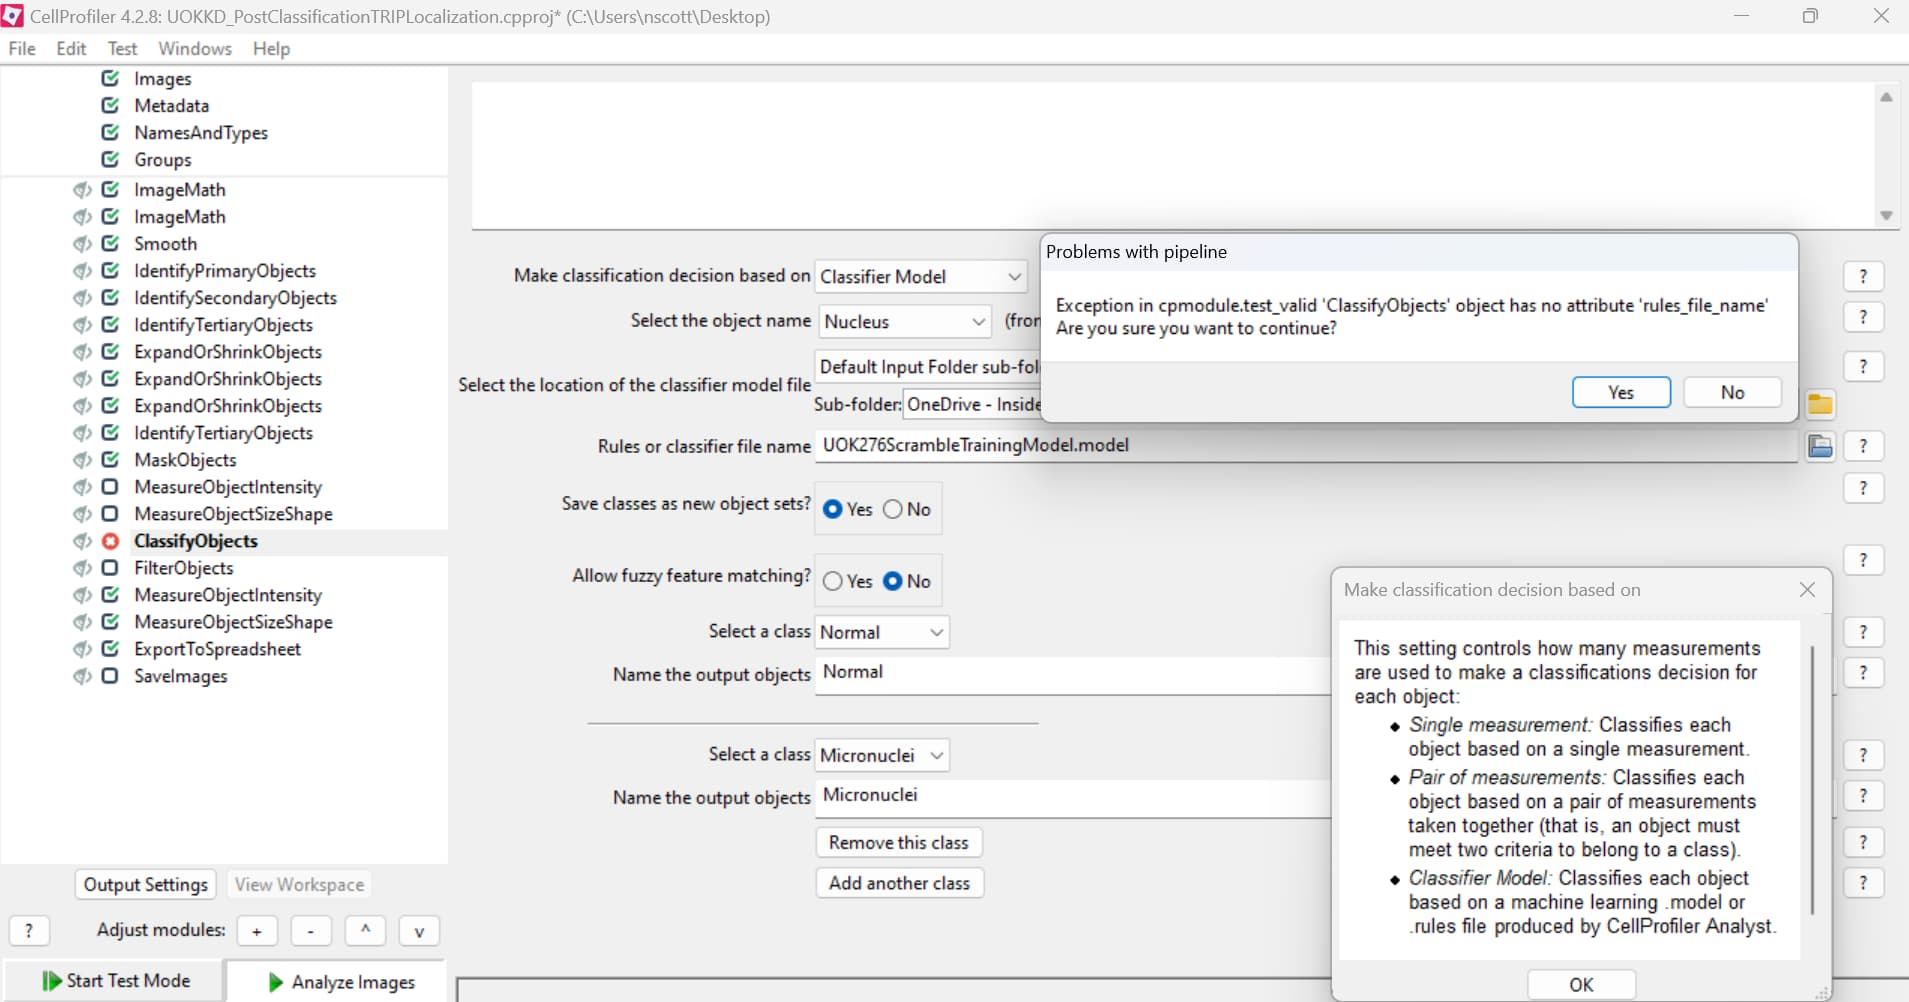Click the file browse icon next to rules file name
The height and width of the screenshot is (1002, 1909).
1820,446
